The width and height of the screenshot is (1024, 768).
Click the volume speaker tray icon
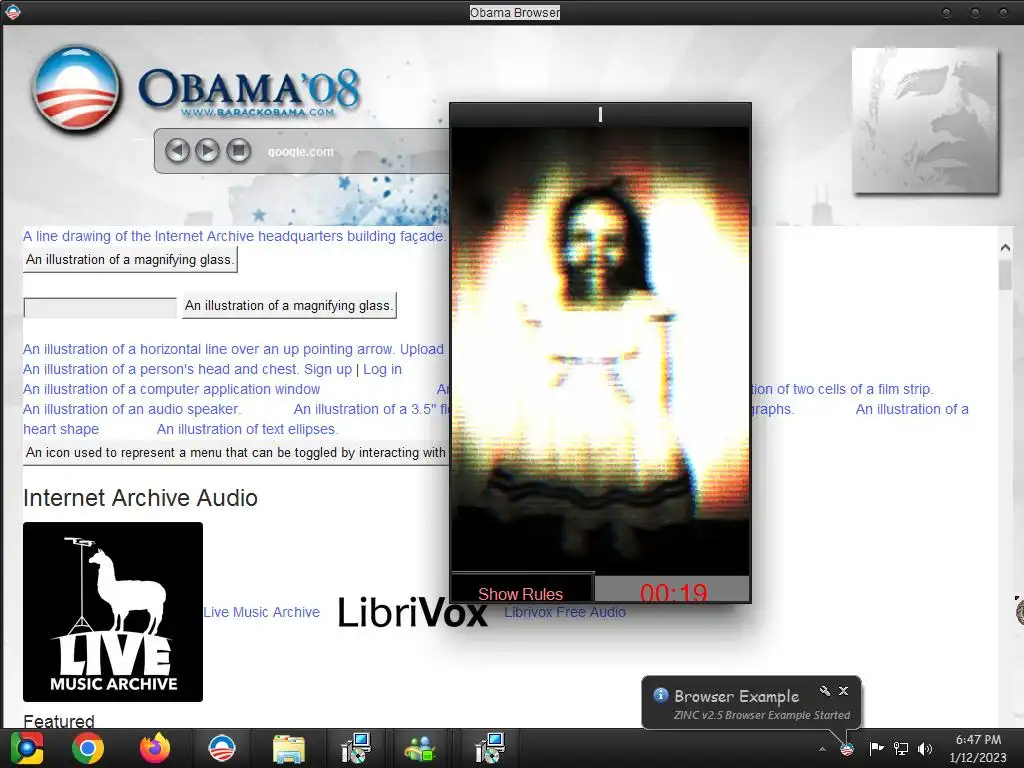pos(925,749)
